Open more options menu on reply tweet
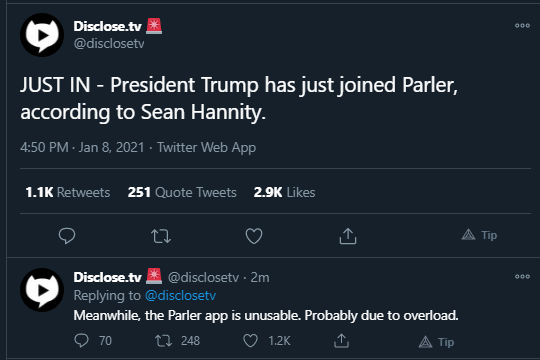The image size is (540, 360). pyautogui.click(x=522, y=276)
